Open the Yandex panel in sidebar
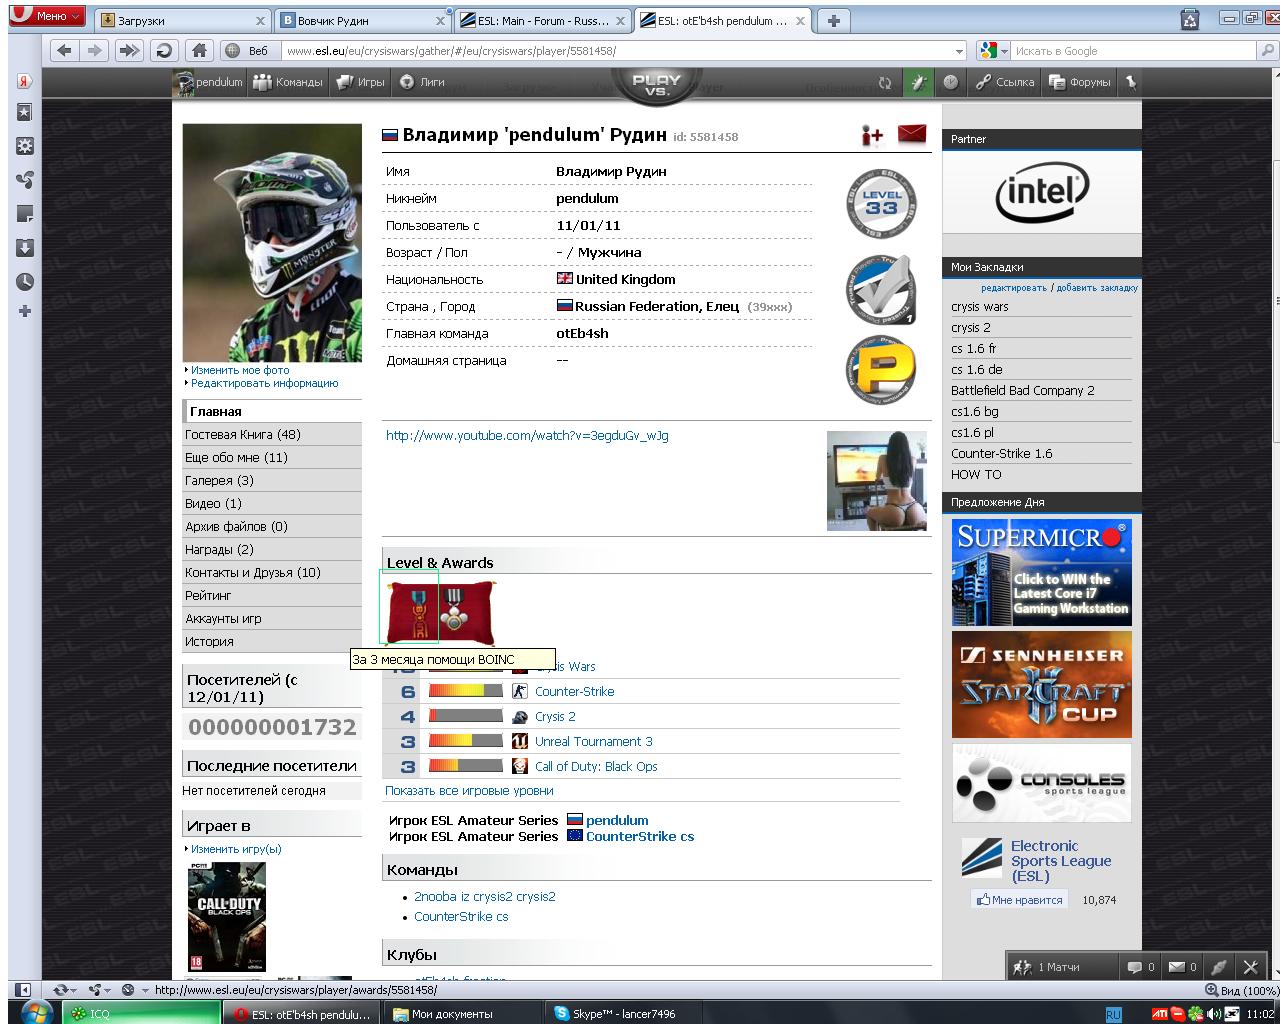The image size is (1280, 1024). (x=25, y=82)
